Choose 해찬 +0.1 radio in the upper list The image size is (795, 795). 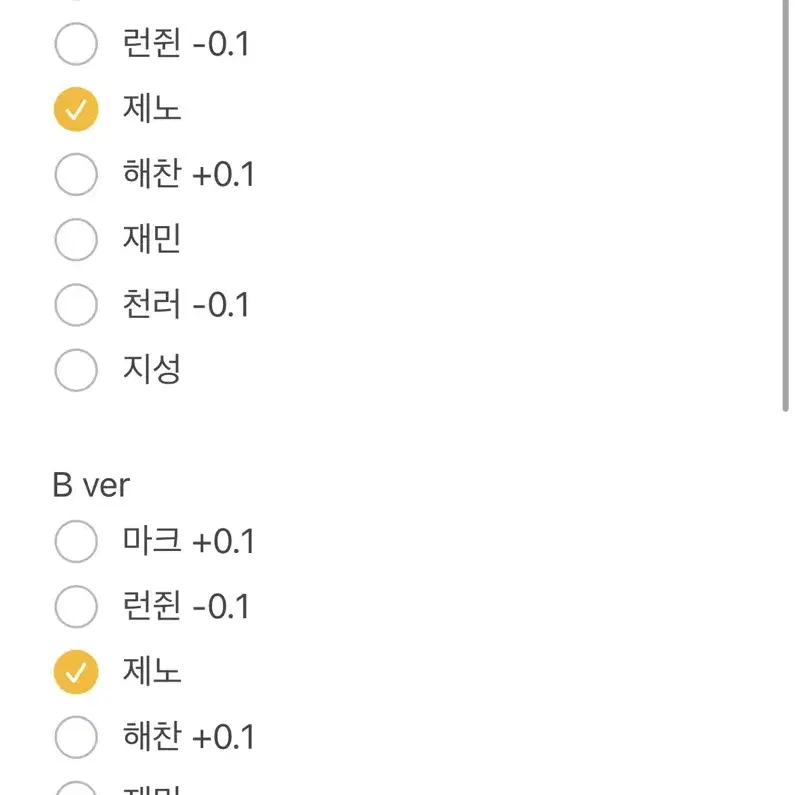pos(76,174)
